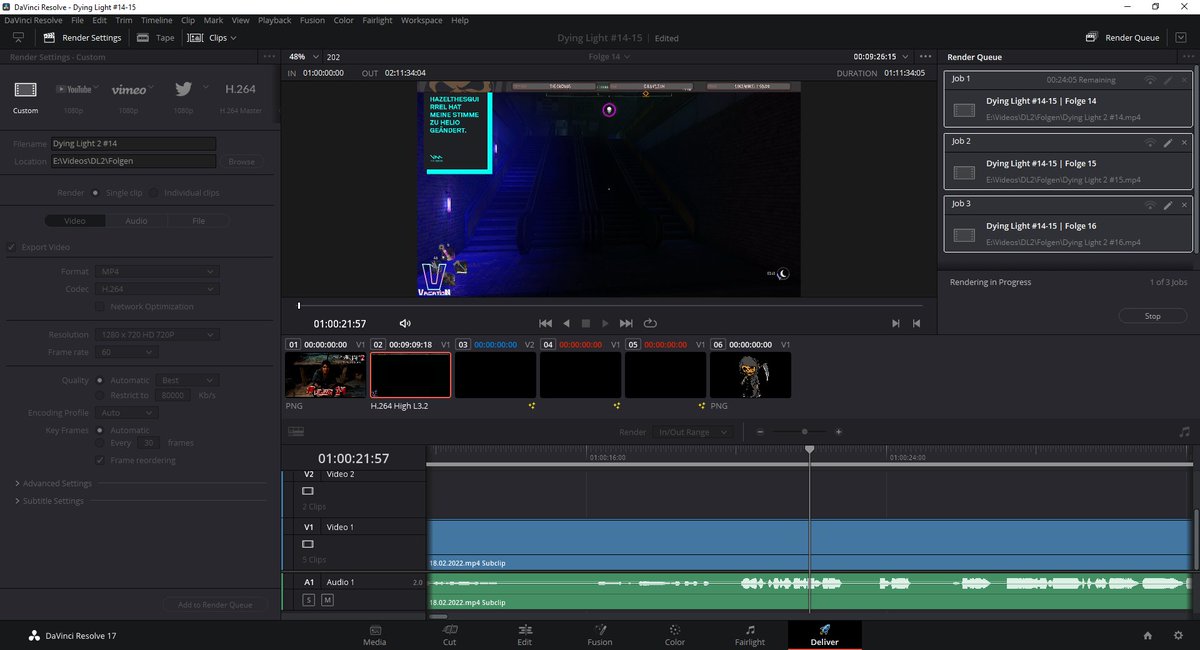Mute the Audio 1 track

(327, 599)
